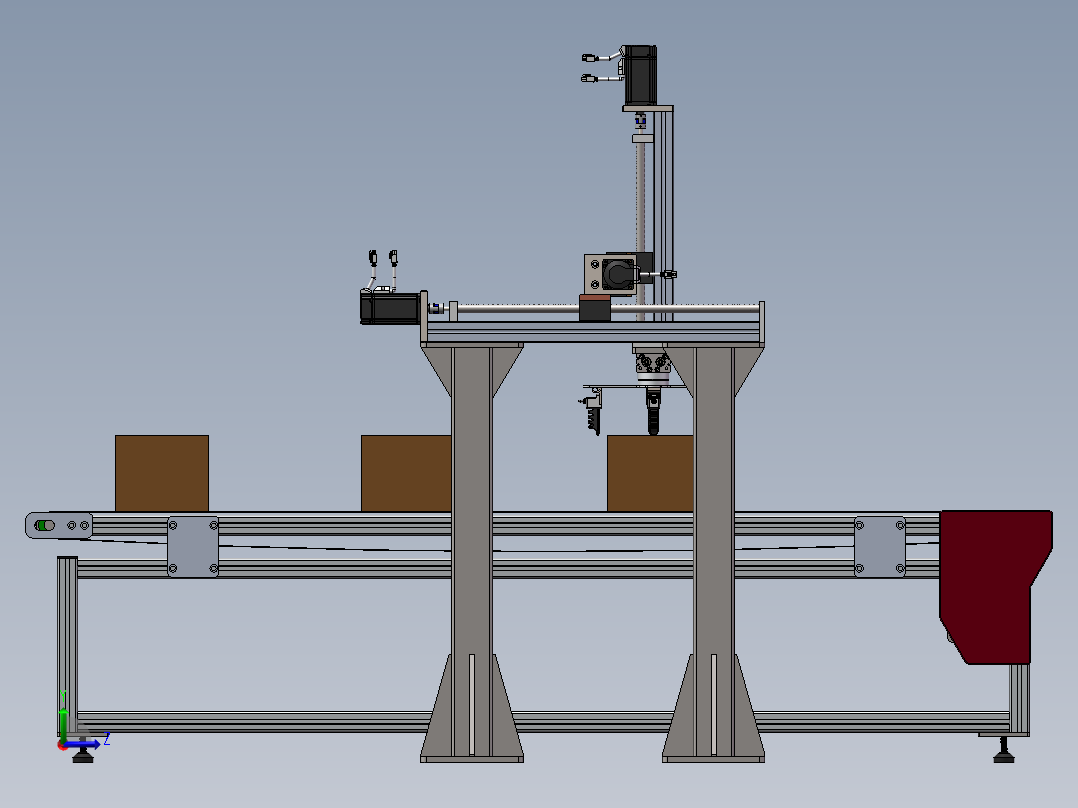Select the brown box beneath the gripper

(x=650, y=473)
